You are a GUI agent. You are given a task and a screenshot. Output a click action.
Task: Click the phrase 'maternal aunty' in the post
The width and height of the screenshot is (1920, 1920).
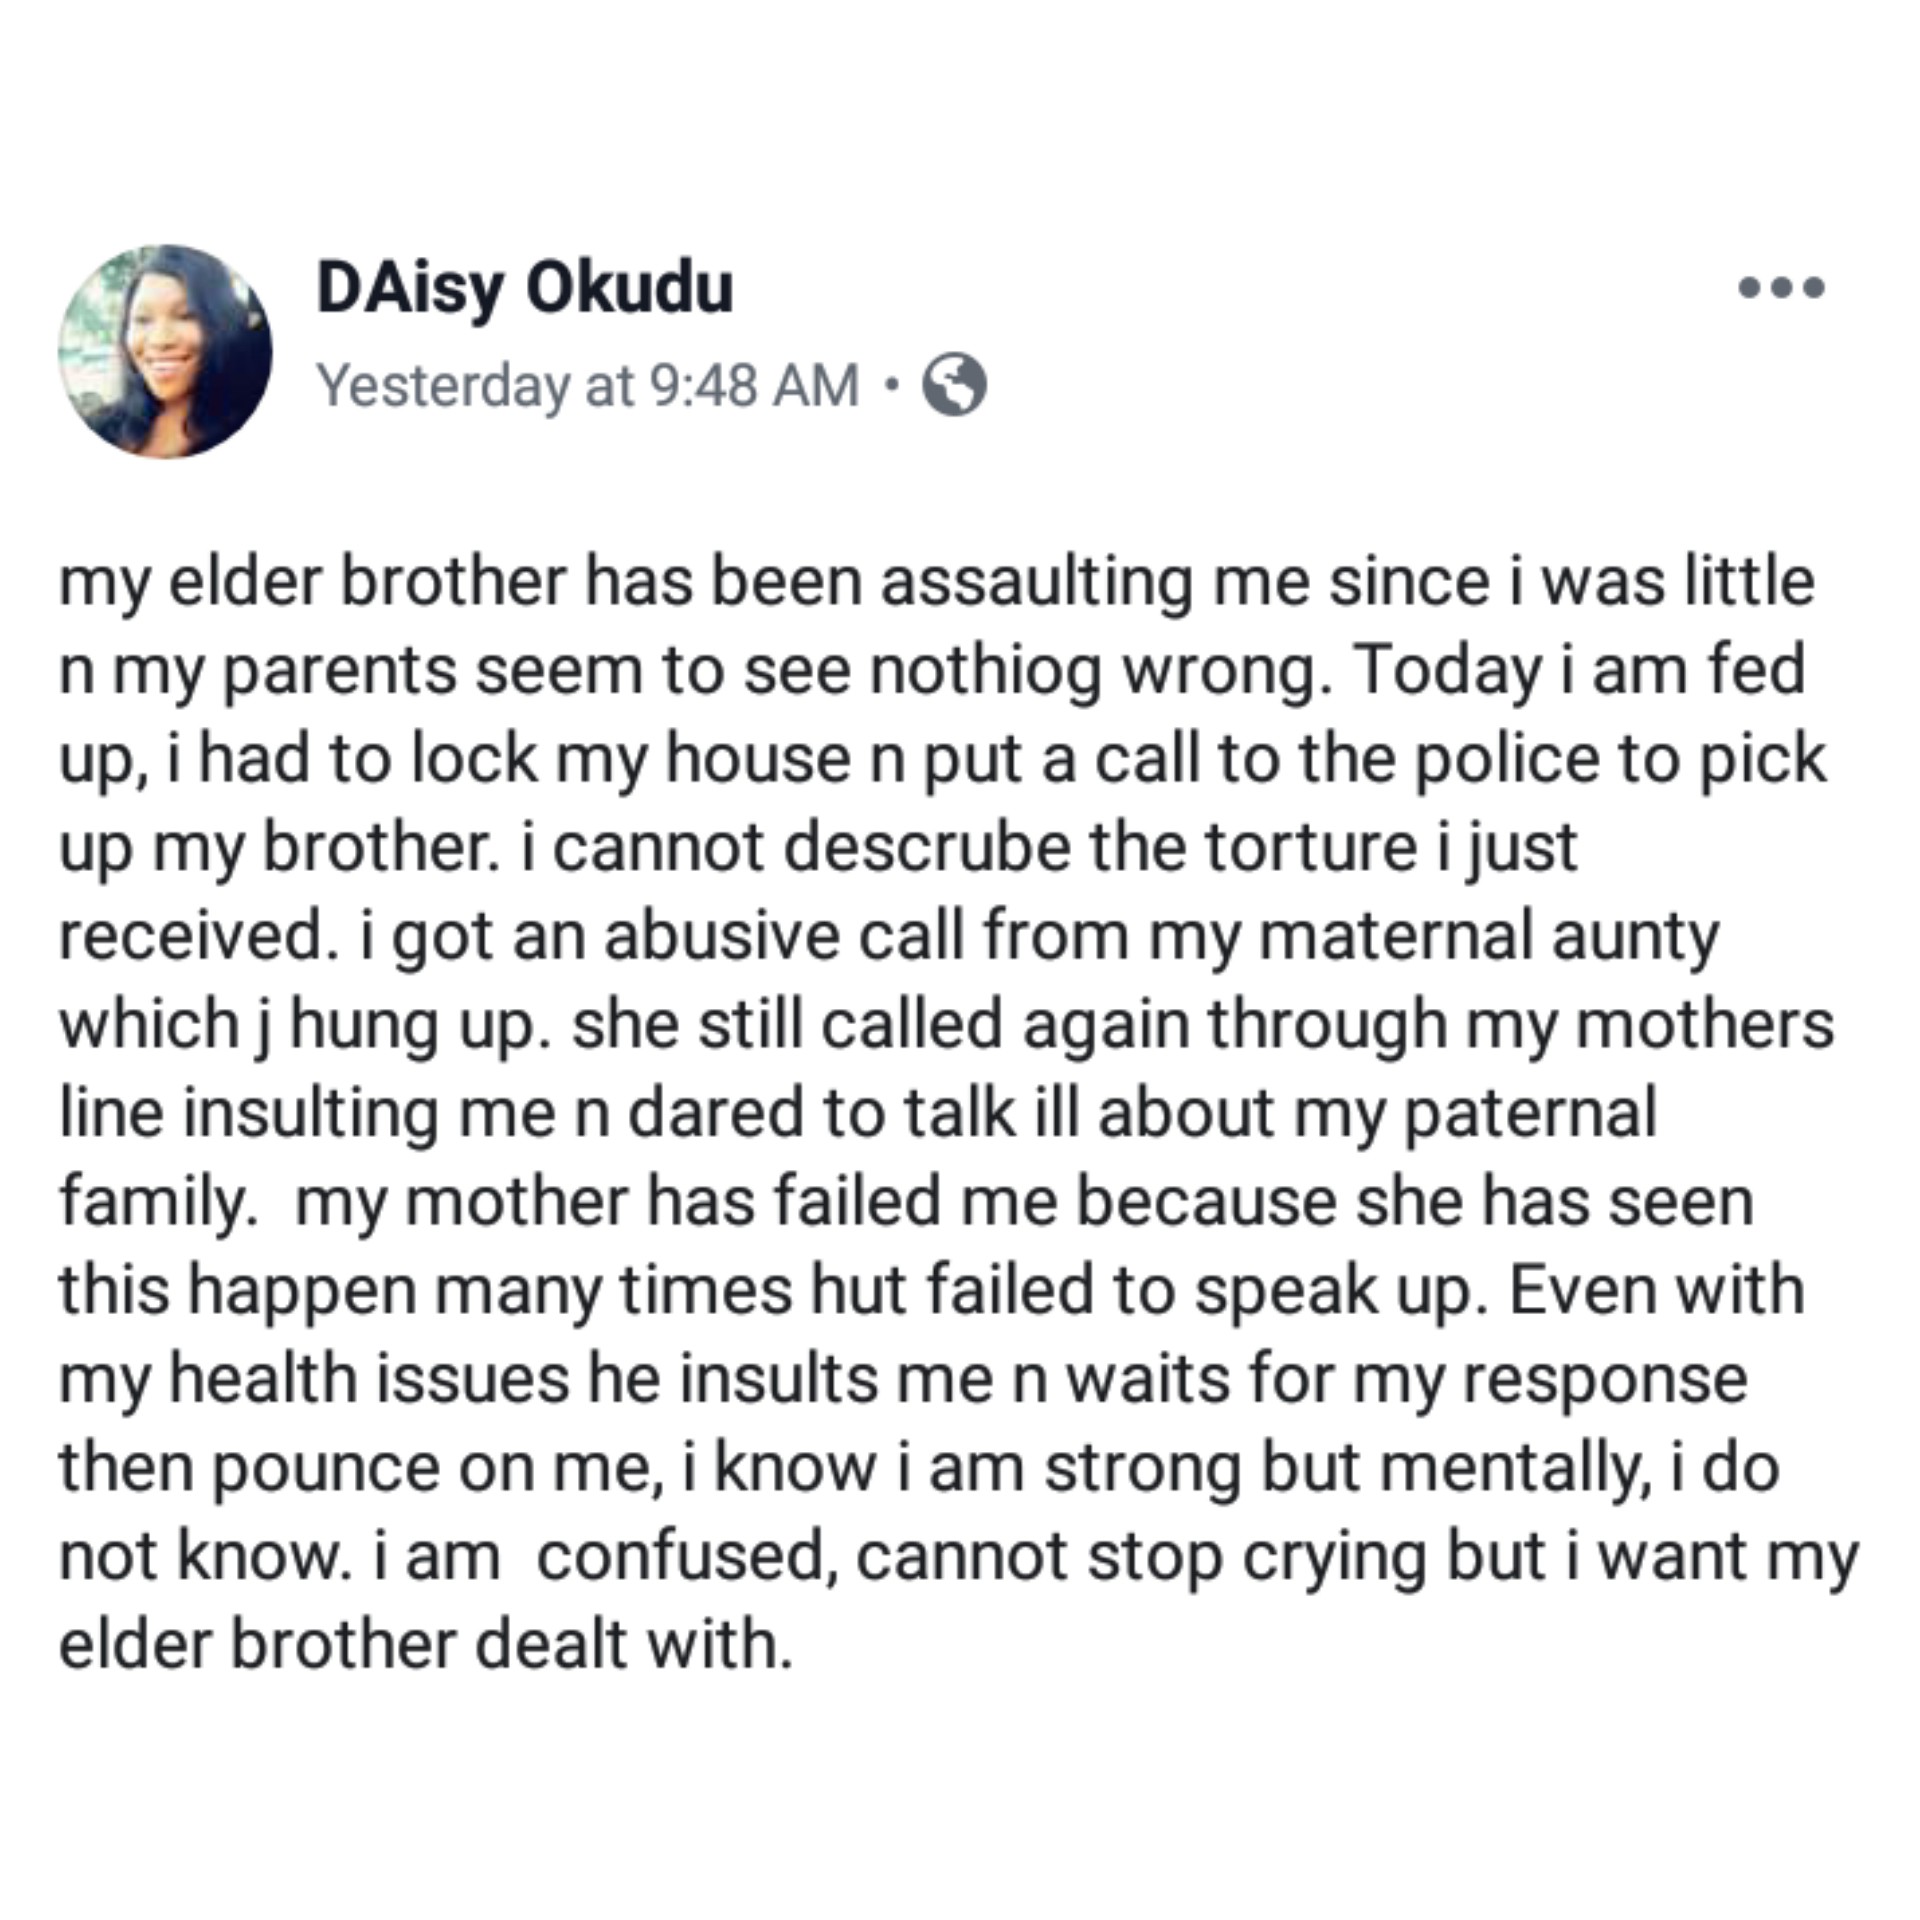pos(1487,935)
